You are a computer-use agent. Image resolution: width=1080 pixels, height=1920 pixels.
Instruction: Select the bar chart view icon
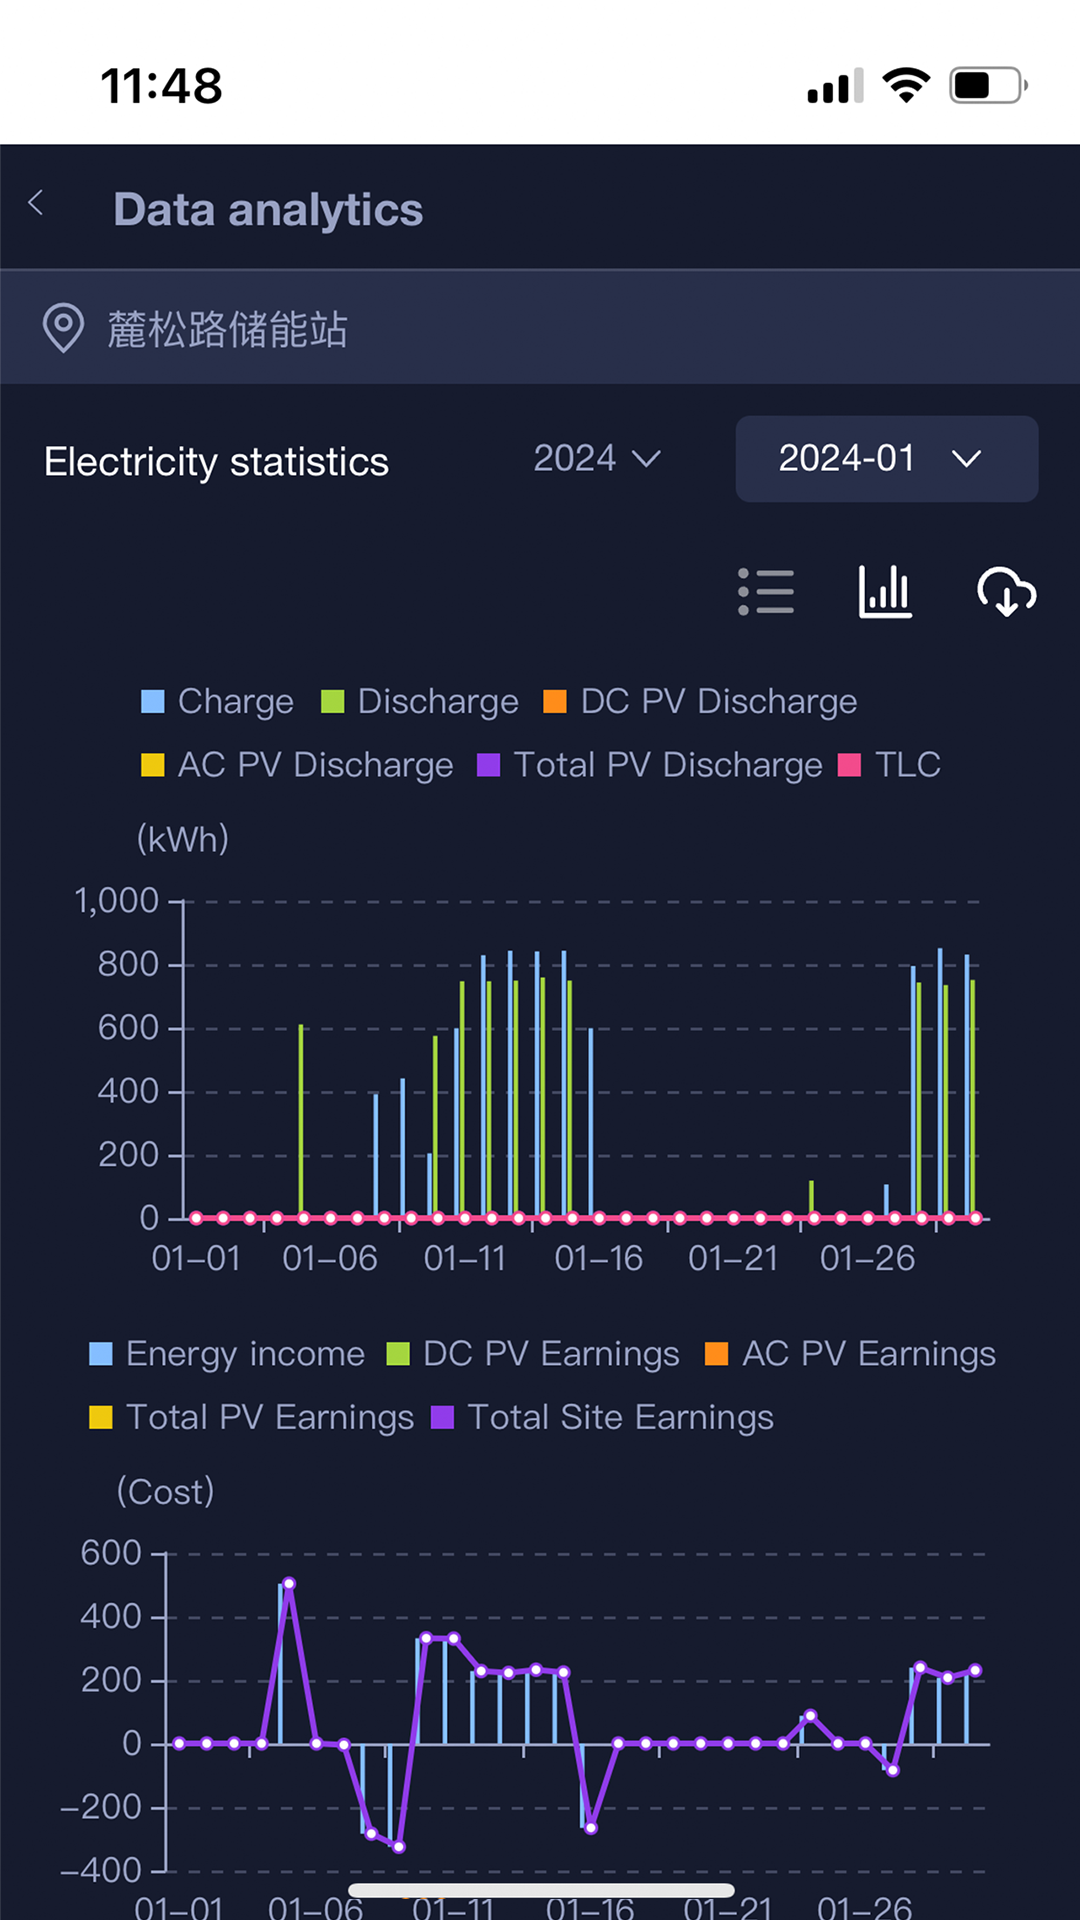coord(885,592)
